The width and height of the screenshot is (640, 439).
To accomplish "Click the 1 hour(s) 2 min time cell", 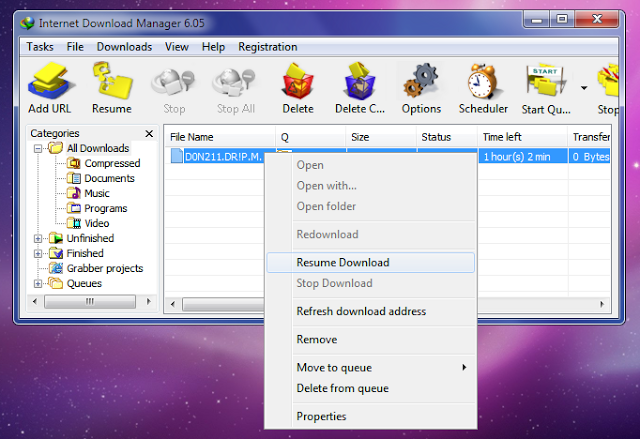I will pyautogui.click(x=523, y=157).
